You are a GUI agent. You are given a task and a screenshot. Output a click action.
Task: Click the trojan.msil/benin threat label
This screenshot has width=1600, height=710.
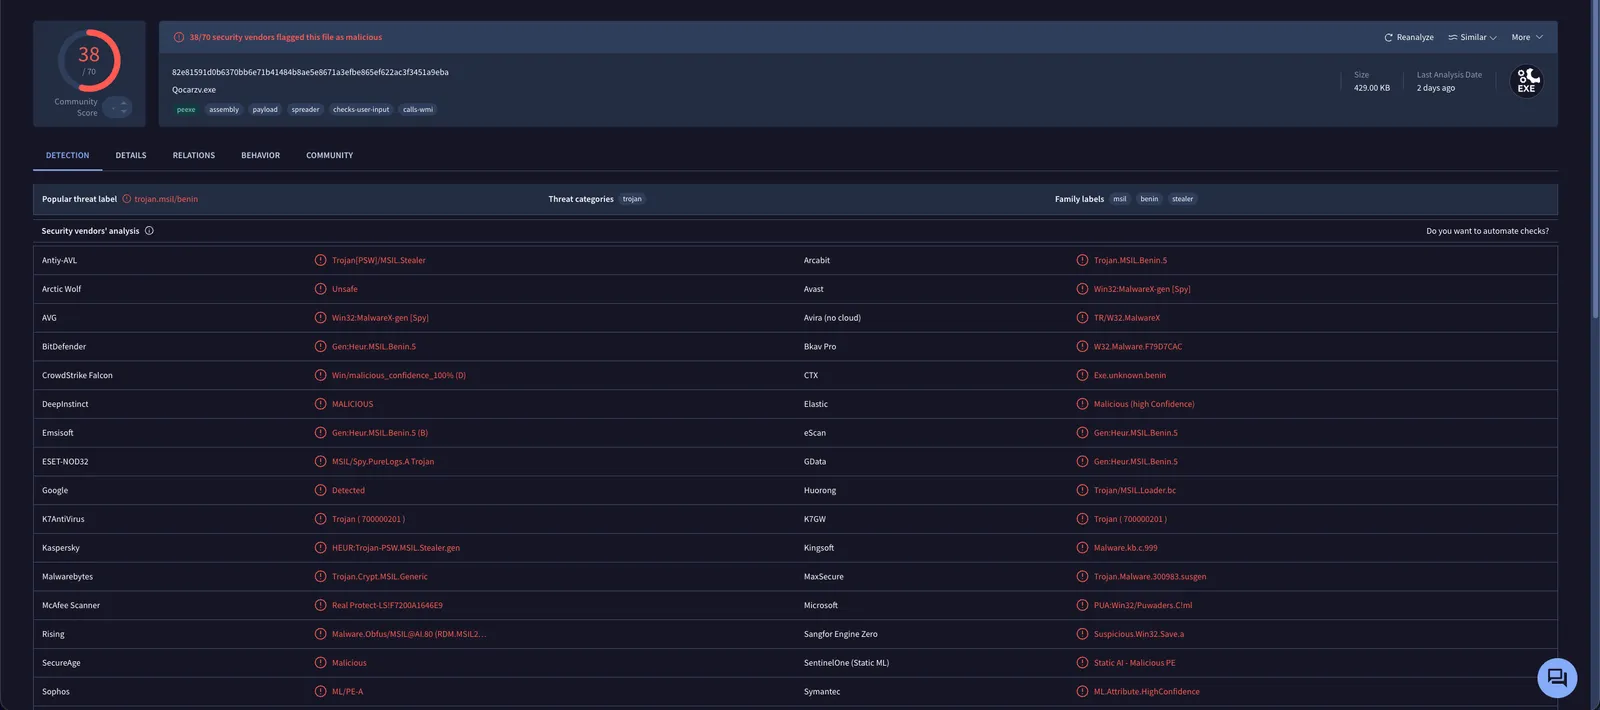[166, 199]
